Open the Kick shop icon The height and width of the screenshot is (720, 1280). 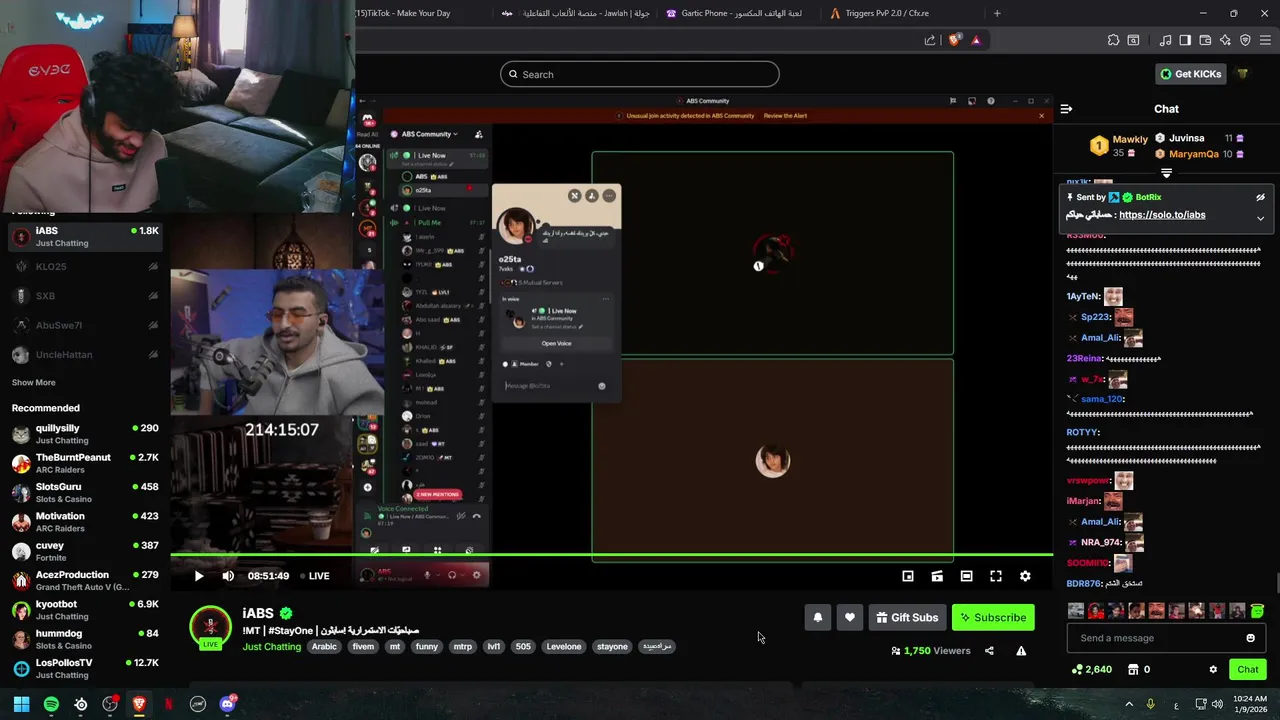click(1133, 670)
